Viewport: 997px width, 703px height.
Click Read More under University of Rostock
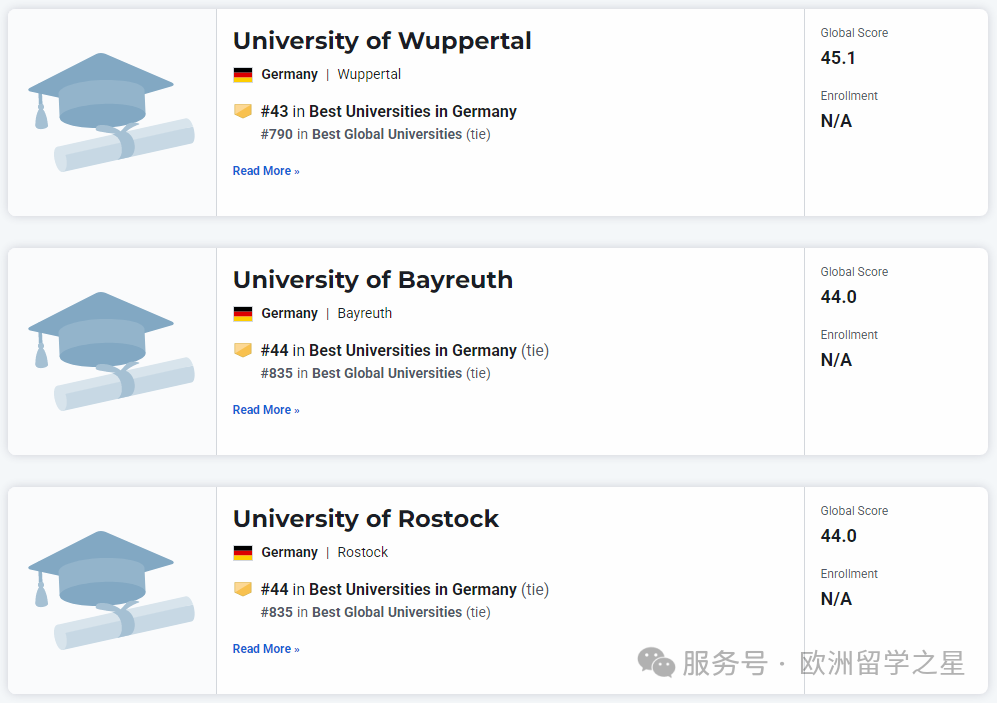(x=266, y=649)
